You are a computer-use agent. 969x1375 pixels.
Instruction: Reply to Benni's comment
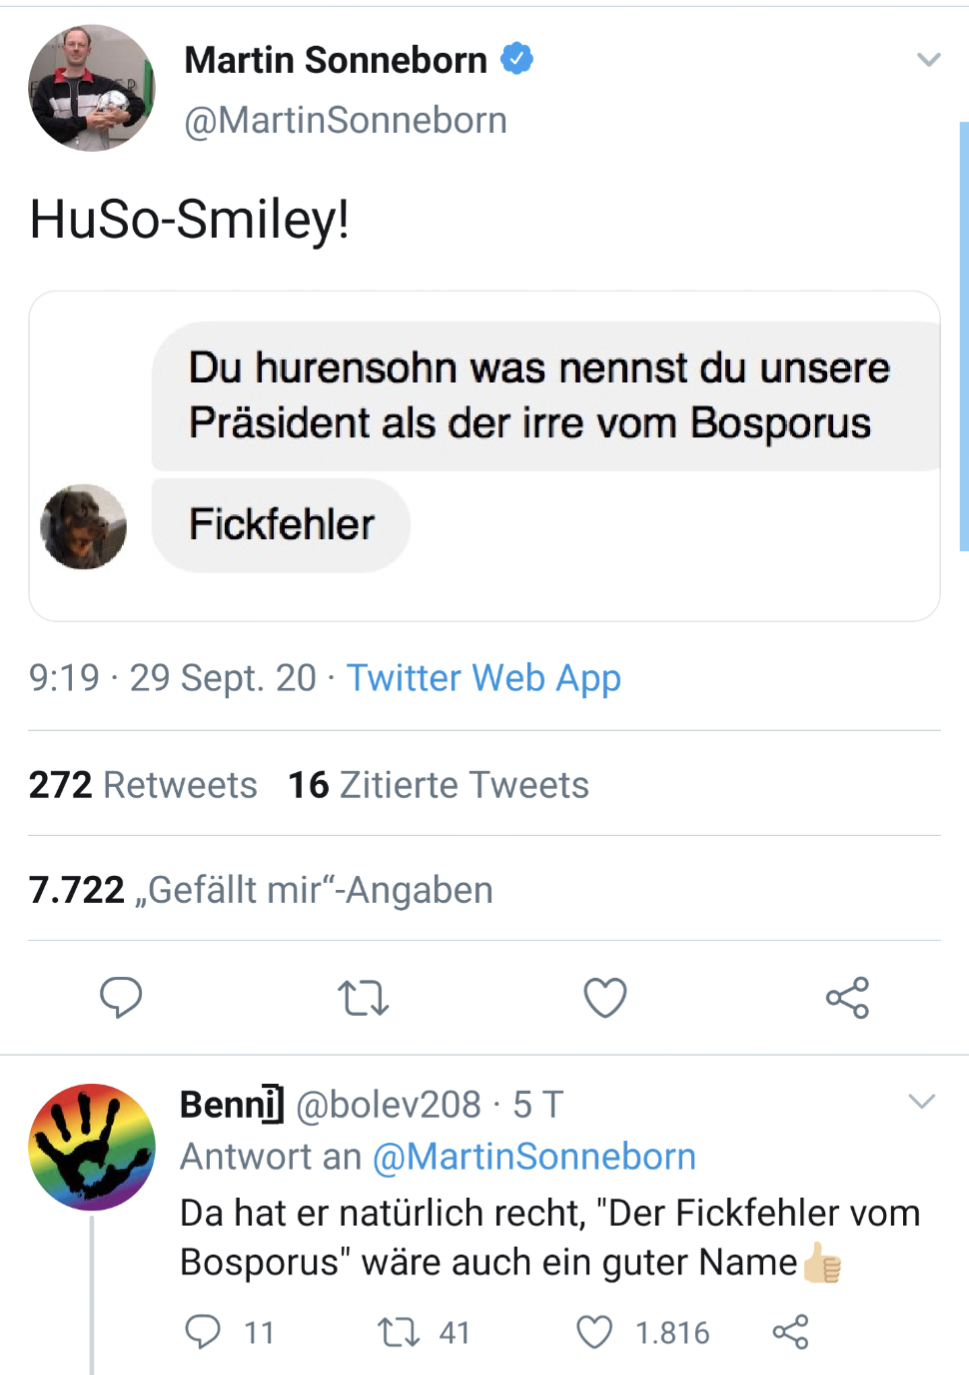tap(203, 1332)
